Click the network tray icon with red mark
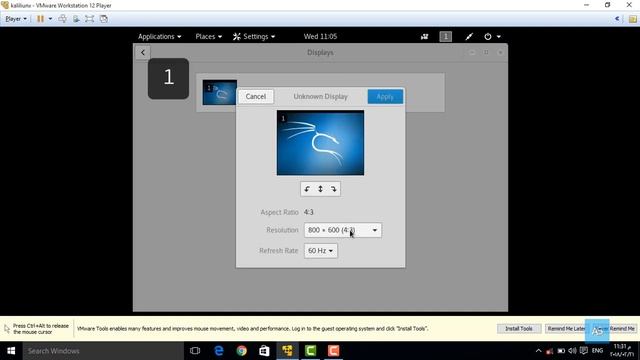Viewport: 640px width, 360px height. (x=550, y=351)
